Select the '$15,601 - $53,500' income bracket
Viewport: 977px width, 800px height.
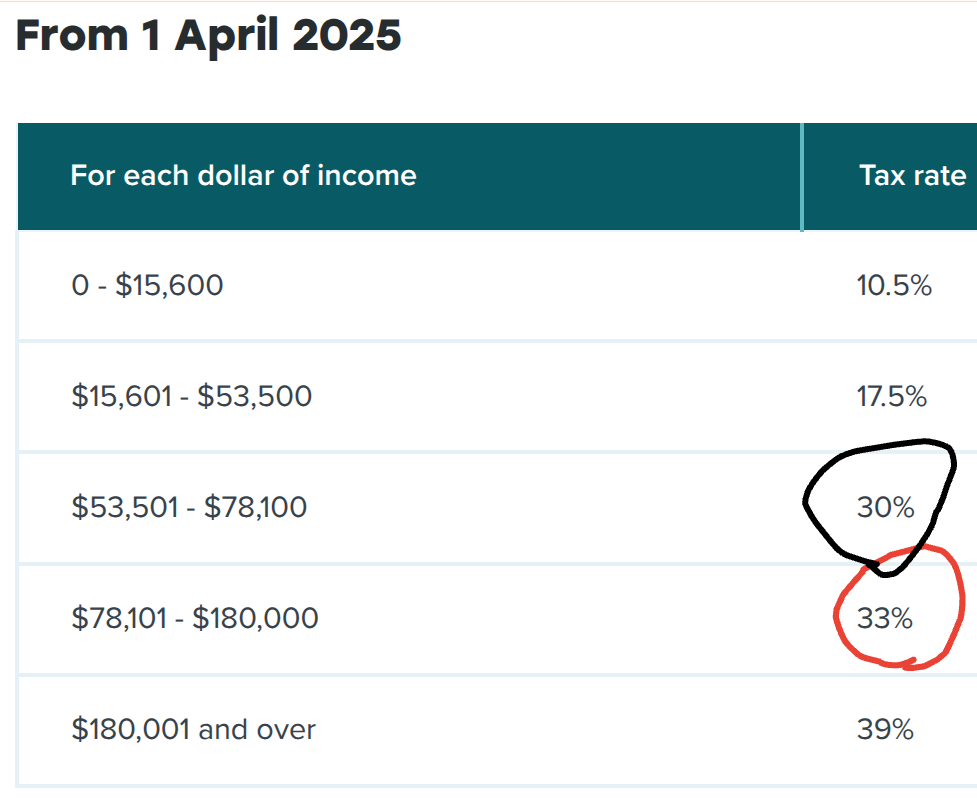(191, 396)
